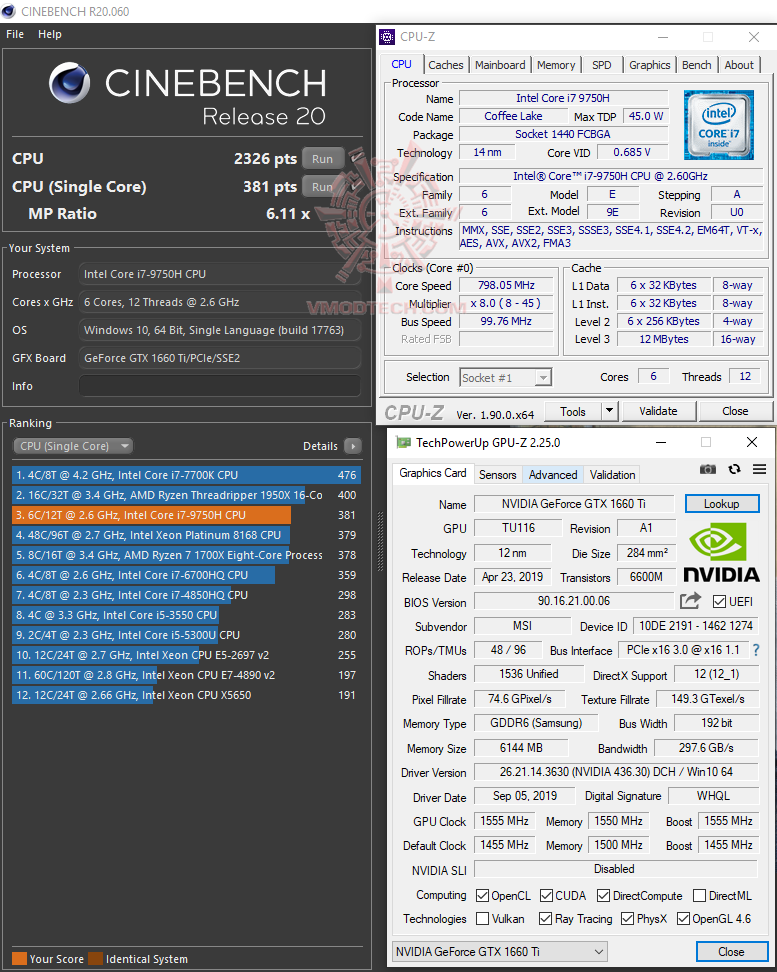Screen dimensions: 777x972
Task: Select CPU tab in CPU-Z
Action: (401, 64)
